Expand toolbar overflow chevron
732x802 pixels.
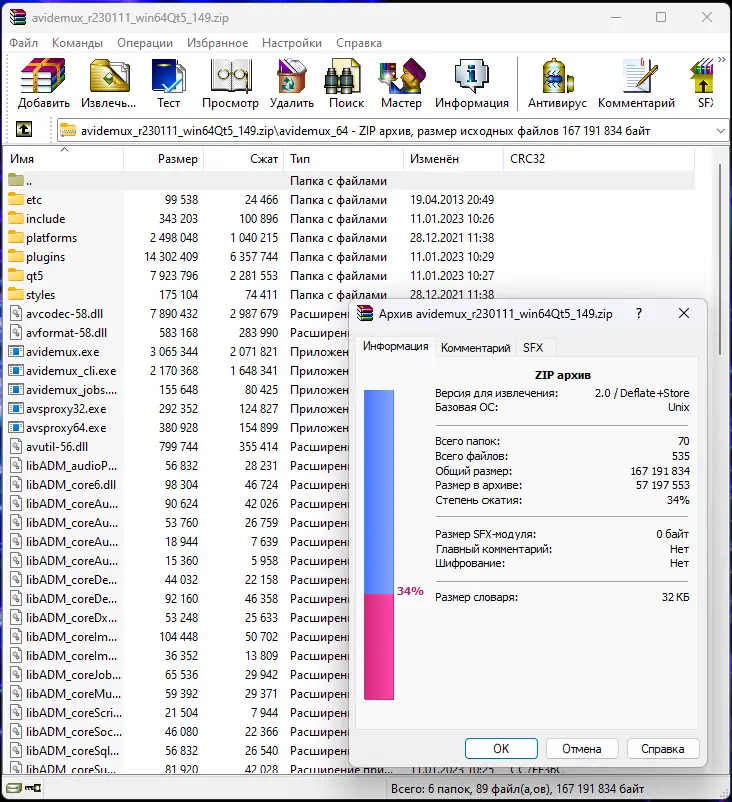tap(722, 60)
